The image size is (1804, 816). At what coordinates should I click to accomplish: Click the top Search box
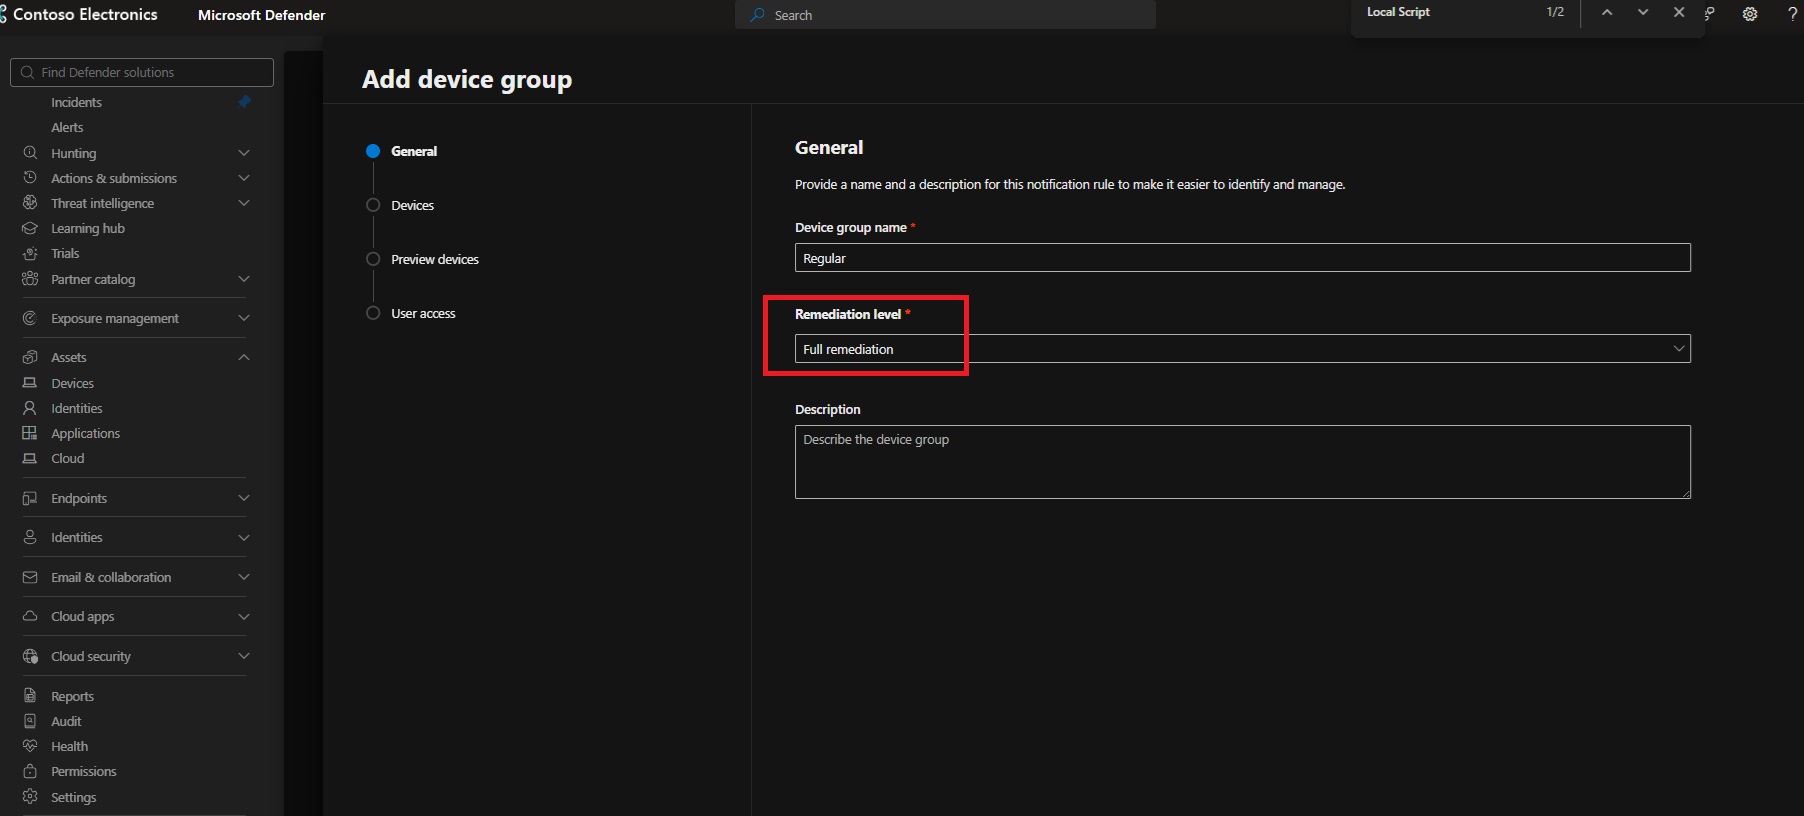945,15
